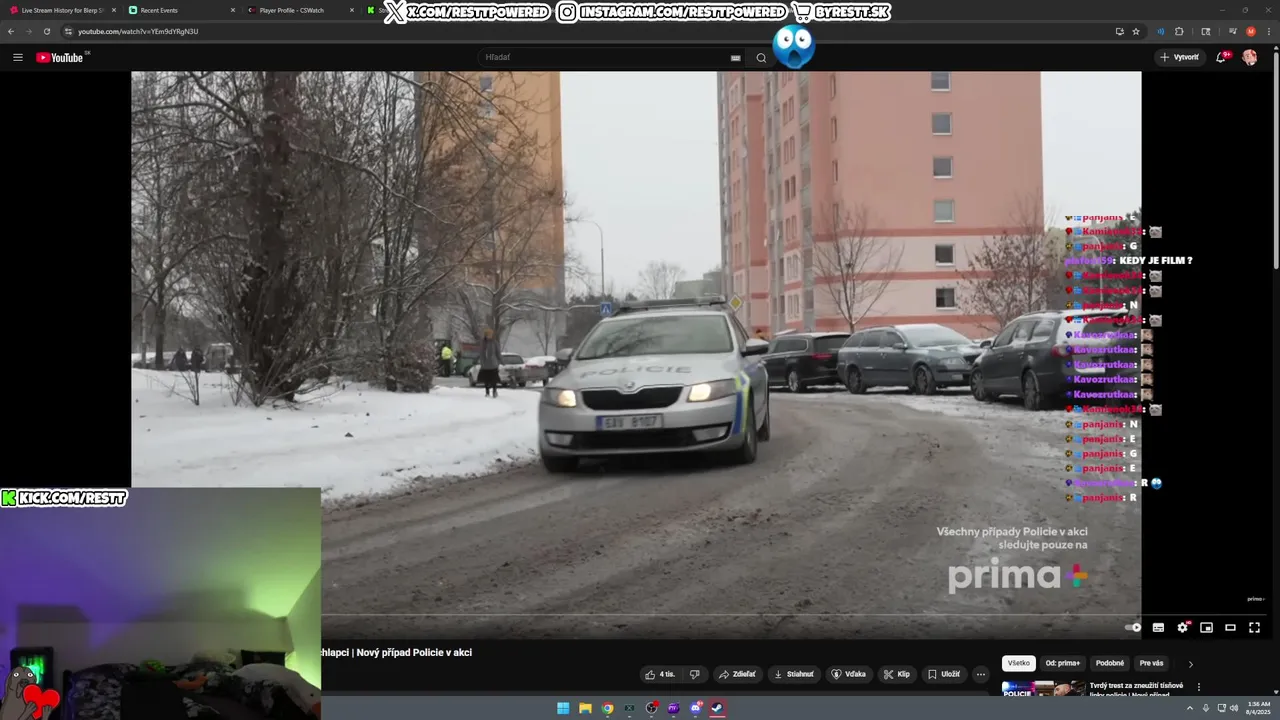The height and width of the screenshot is (720, 1280).
Task: Click the Vďaka thanks button
Action: click(849, 674)
